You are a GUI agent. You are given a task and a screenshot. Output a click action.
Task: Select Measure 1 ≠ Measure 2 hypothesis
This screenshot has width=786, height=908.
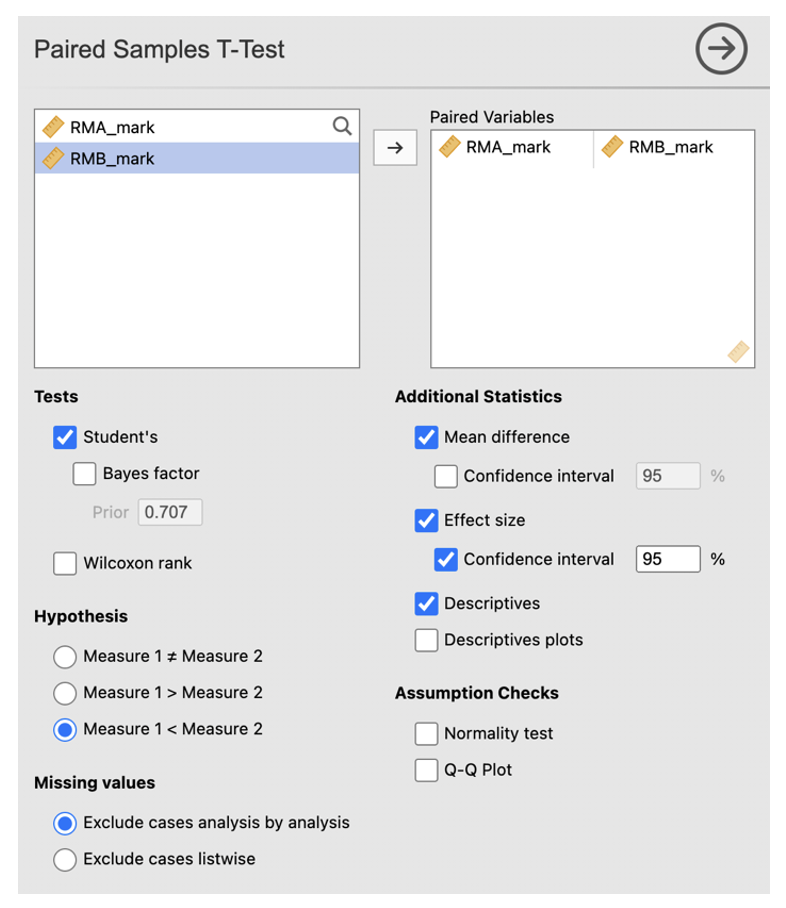coord(65,657)
